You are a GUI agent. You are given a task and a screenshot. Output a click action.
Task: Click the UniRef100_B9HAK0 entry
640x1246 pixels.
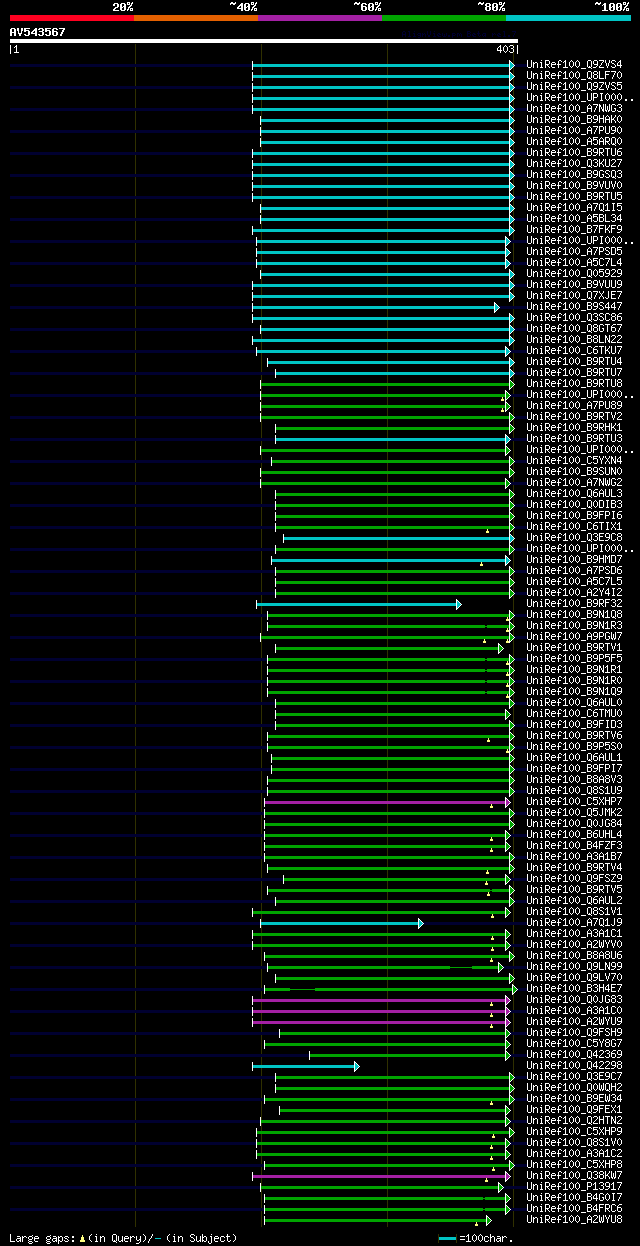(574, 119)
